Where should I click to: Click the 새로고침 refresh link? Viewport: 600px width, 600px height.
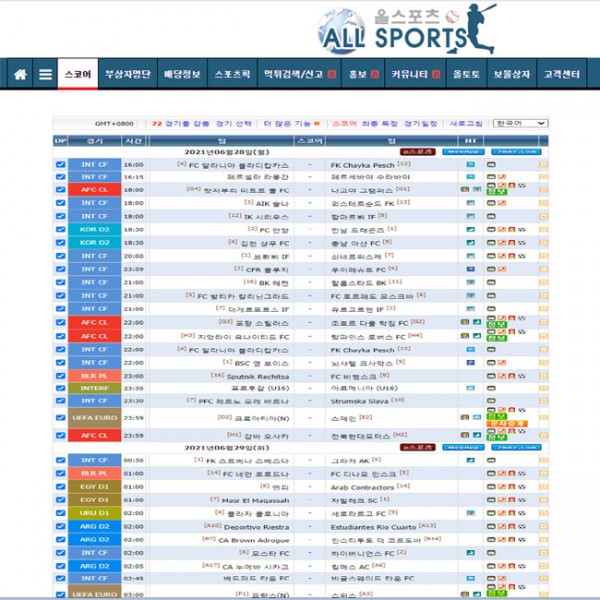tap(466, 123)
